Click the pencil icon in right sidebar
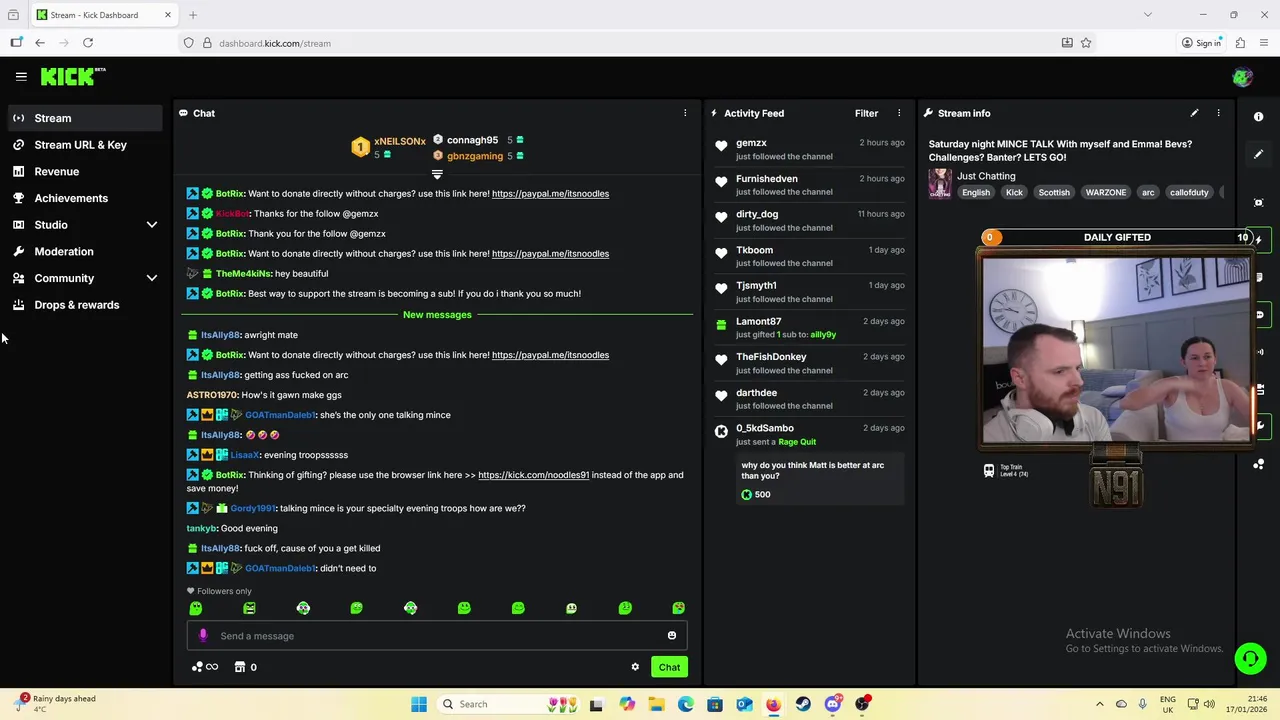1280x720 pixels. (x=1259, y=154)
